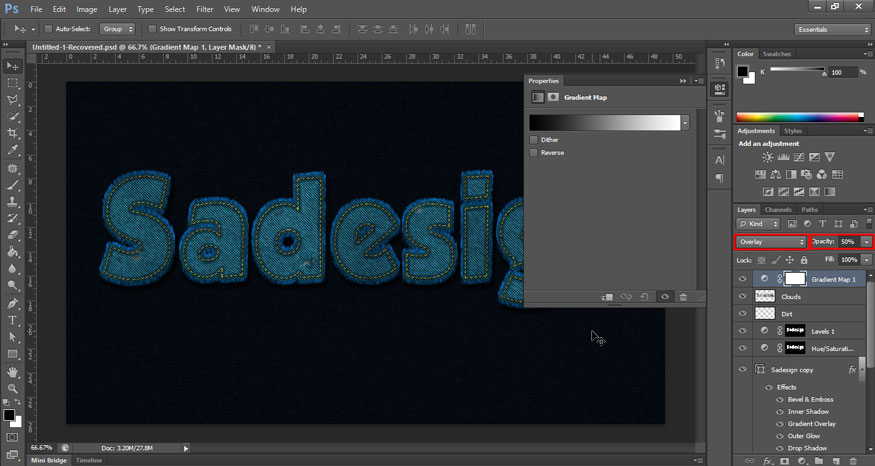This screenshot has height=466, width=875.
Task: Click the Levels adjustment icon
Action: click(x=783, y=157)
